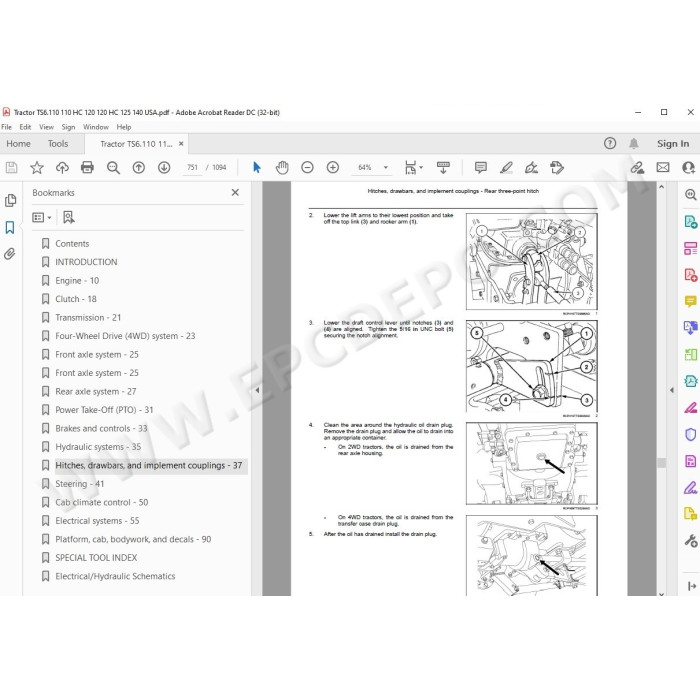Click the vertical scrollbar thumb
This screenshot has width=700, height=700.
tap(662, 463)
